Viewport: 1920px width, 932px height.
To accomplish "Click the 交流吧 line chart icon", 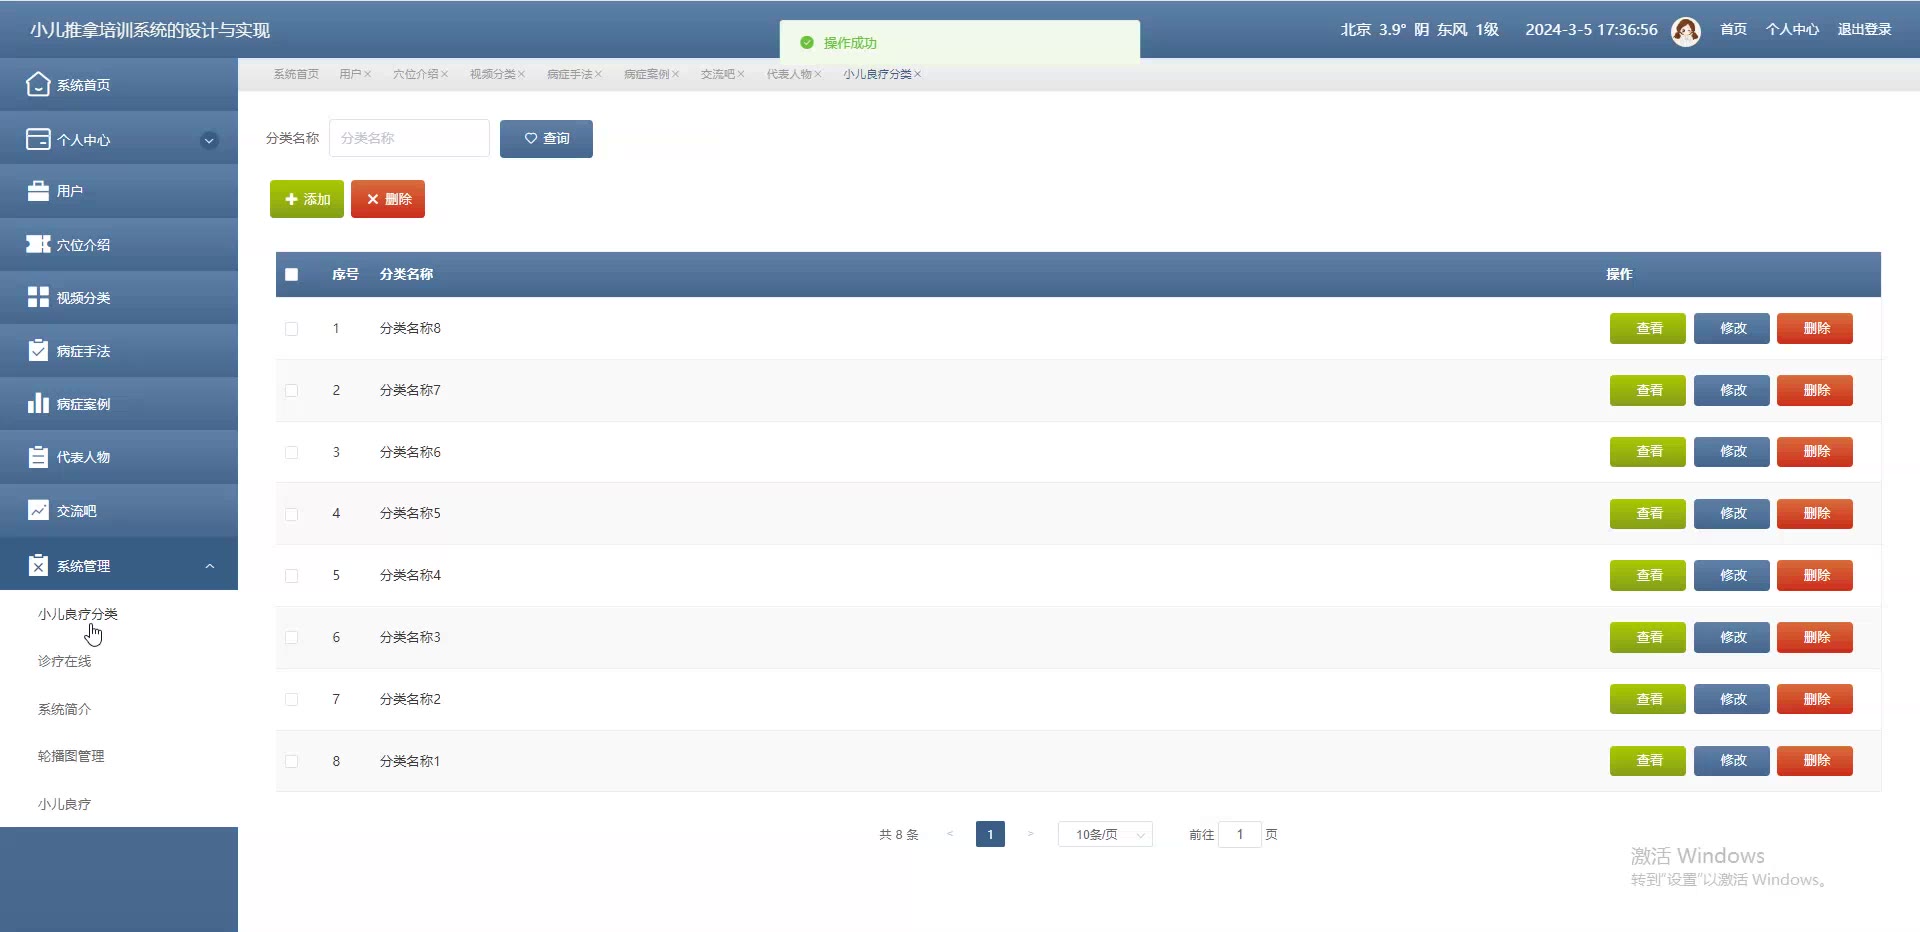I will (x=38, y=510).
